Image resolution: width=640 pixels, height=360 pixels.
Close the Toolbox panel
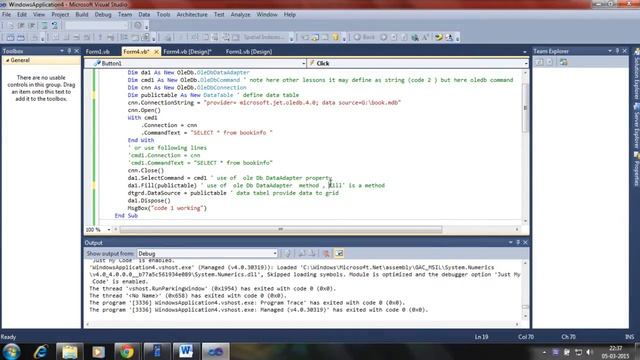[76, 51]
